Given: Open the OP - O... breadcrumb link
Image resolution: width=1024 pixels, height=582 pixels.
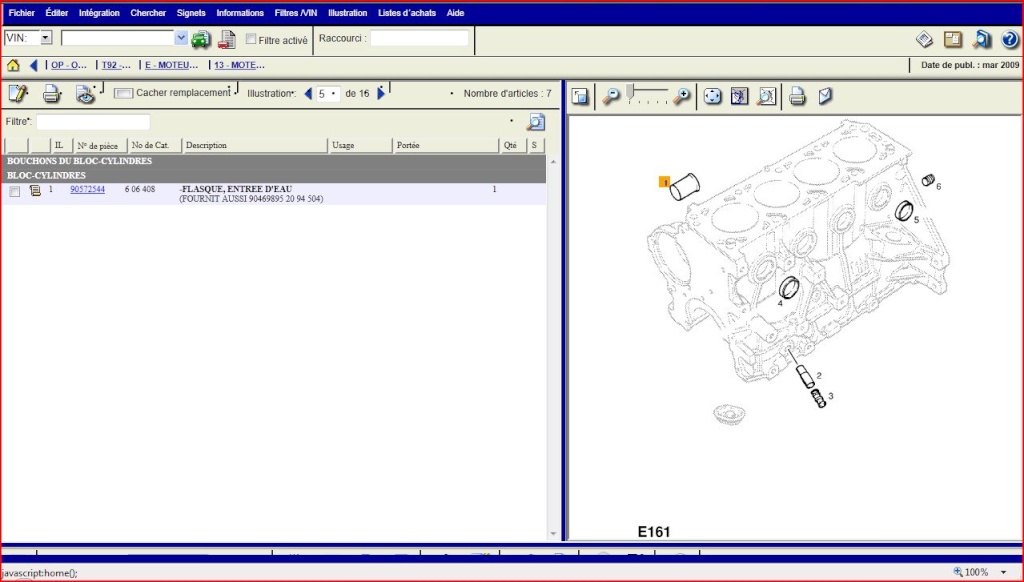Looking at the screenshot, I should coord(69,65).
